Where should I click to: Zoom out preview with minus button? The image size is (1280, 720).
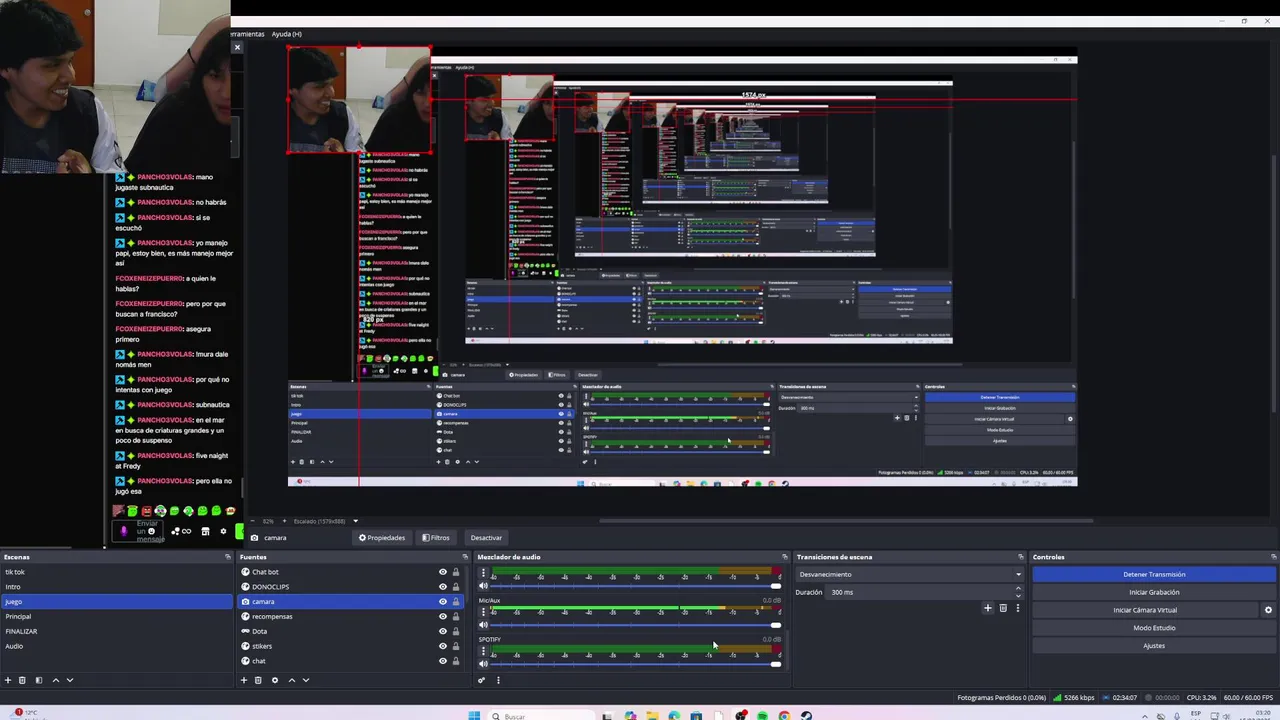pos(252,521)
